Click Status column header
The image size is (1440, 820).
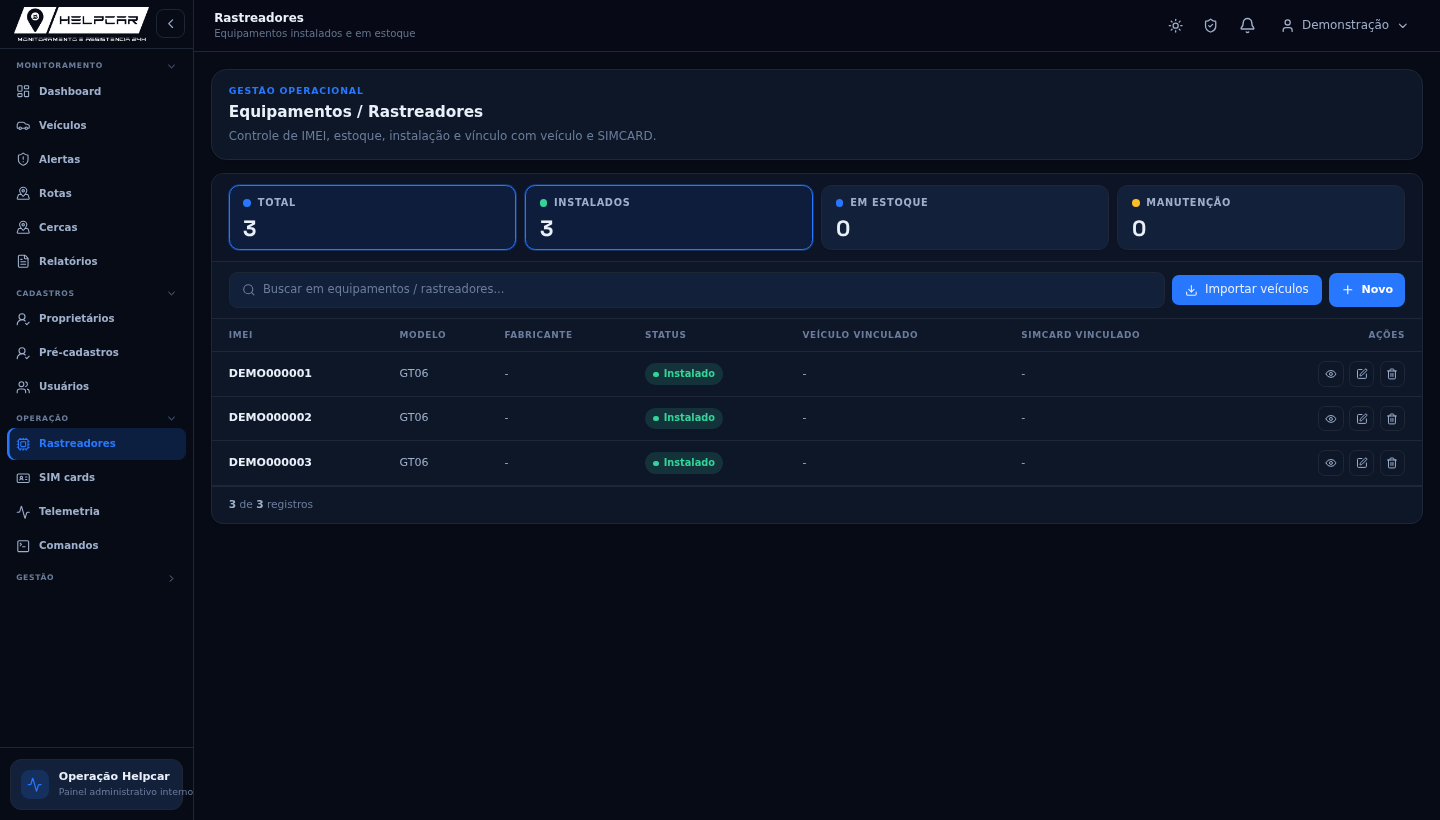coord(666,335)
